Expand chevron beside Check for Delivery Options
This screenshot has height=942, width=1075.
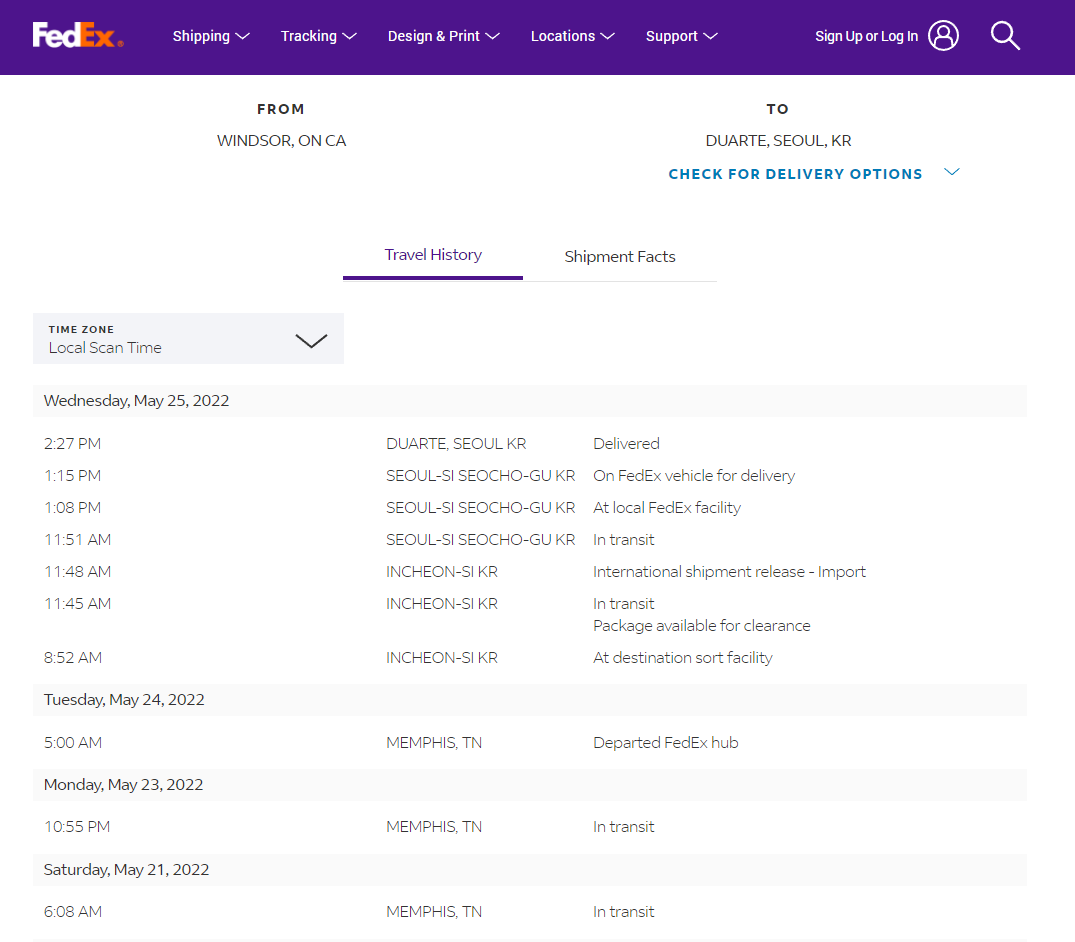tap(952, 172)
